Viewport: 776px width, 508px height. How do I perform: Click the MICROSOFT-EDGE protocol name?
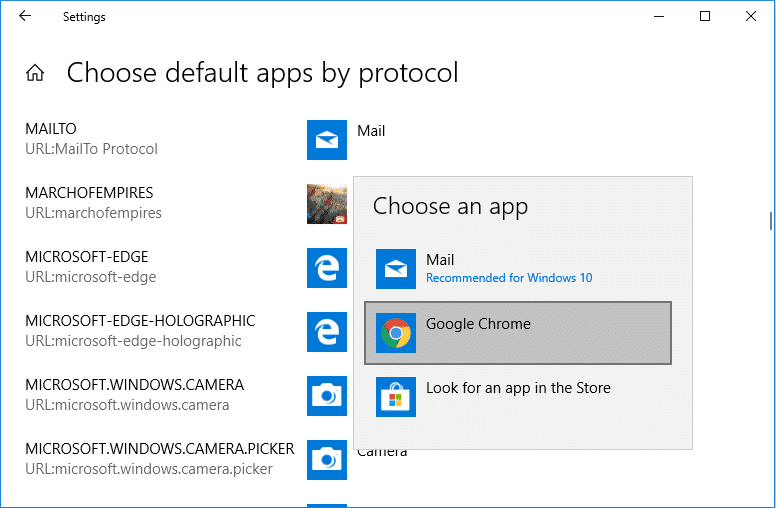click(x=87, y=256)
